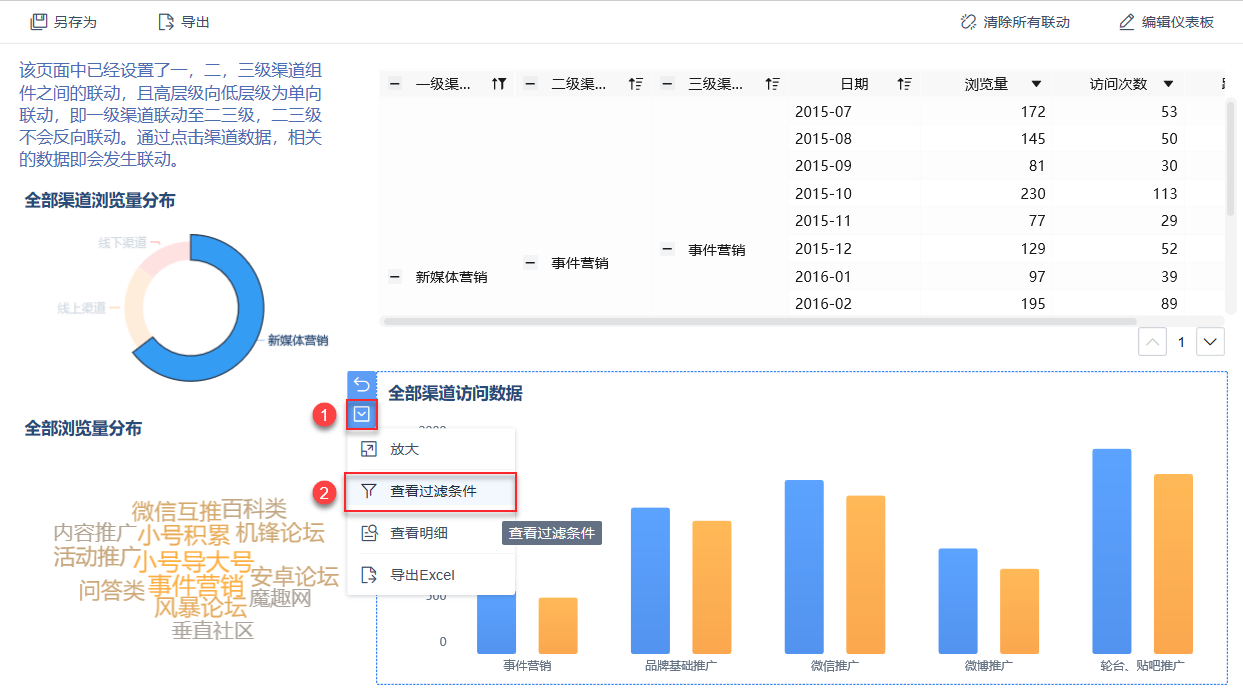
Task: Open the 浏览量 column dropdown arrow
Action: [x=1036, y=84]
